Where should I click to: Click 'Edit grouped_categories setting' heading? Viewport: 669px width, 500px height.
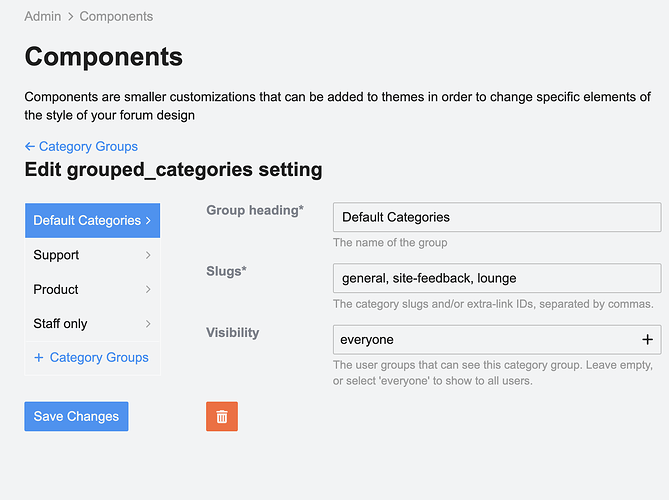click(x=173, y=170)
